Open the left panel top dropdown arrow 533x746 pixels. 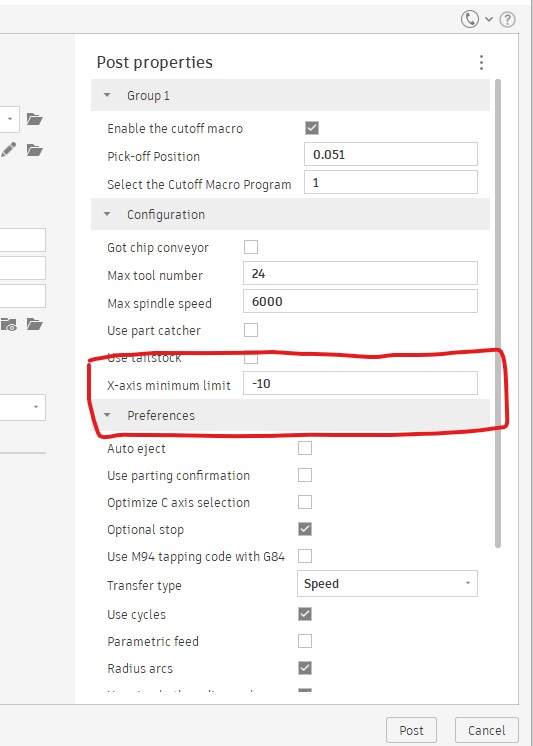10,118
